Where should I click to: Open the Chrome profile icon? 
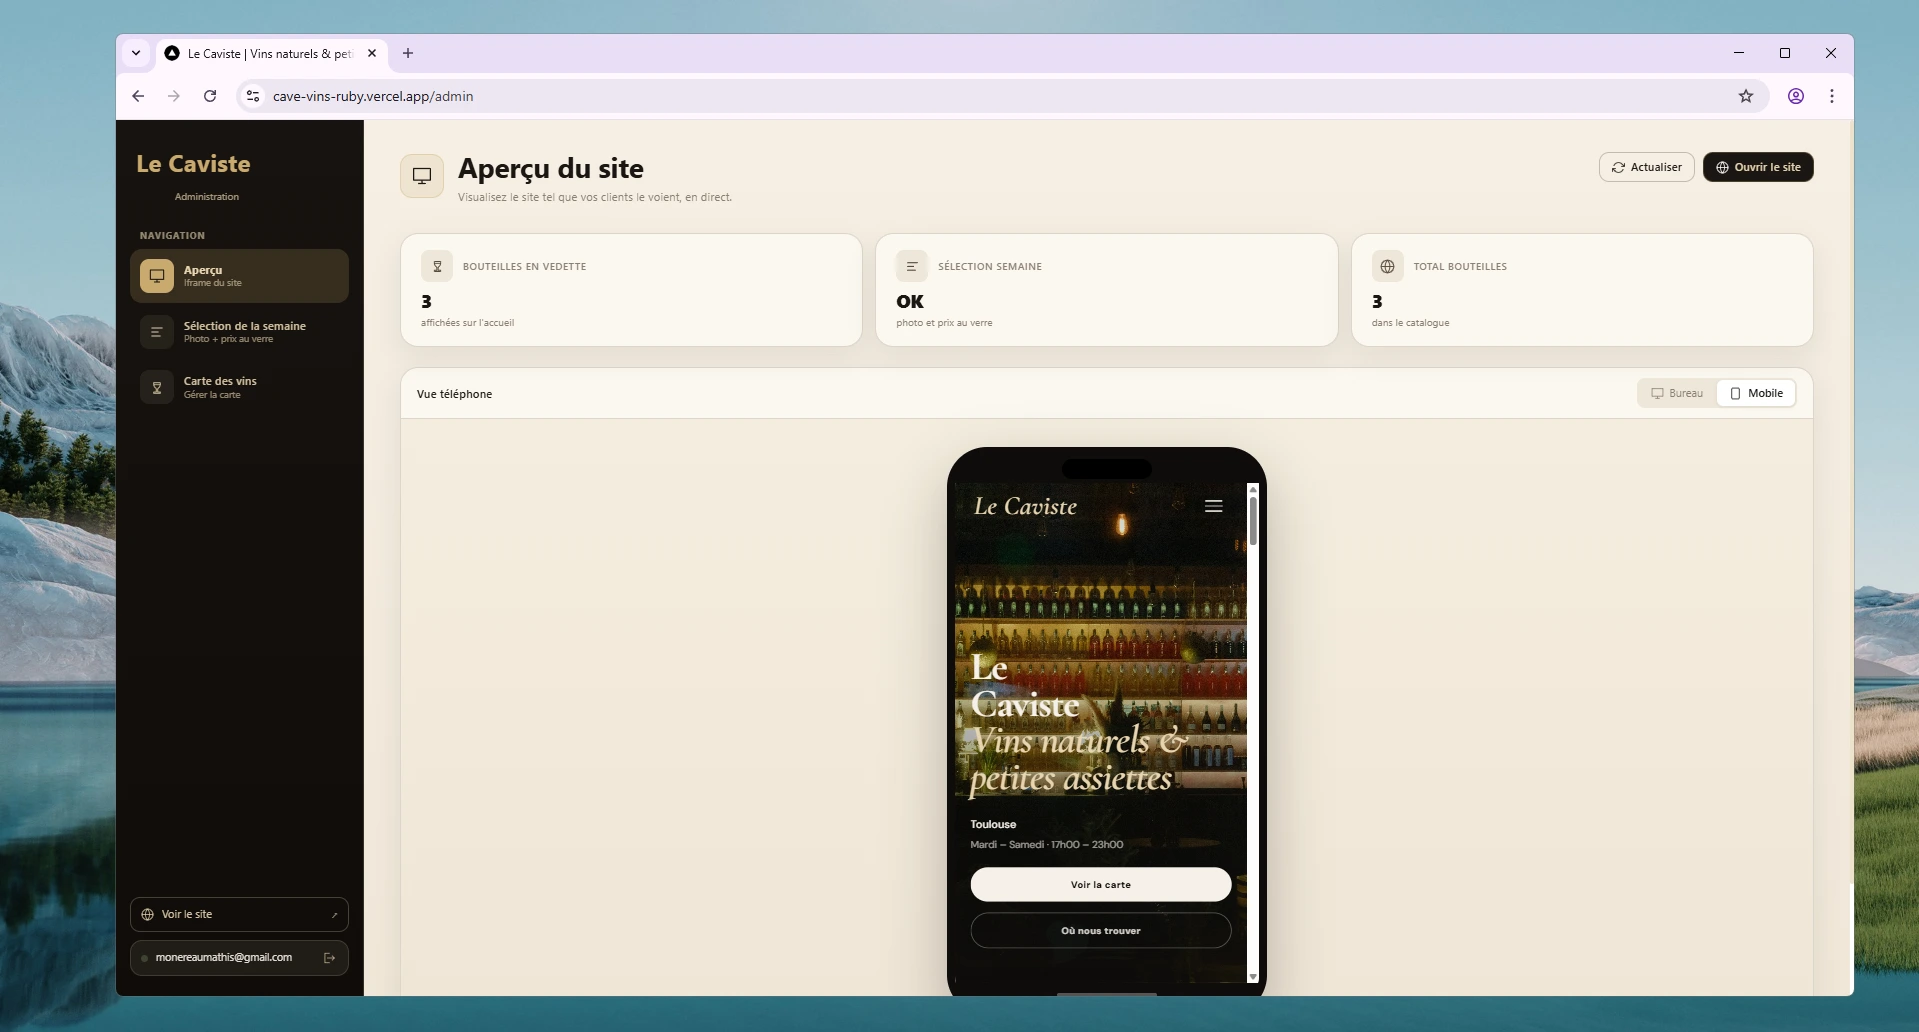pyautogui.click(x=1795, y=96)
